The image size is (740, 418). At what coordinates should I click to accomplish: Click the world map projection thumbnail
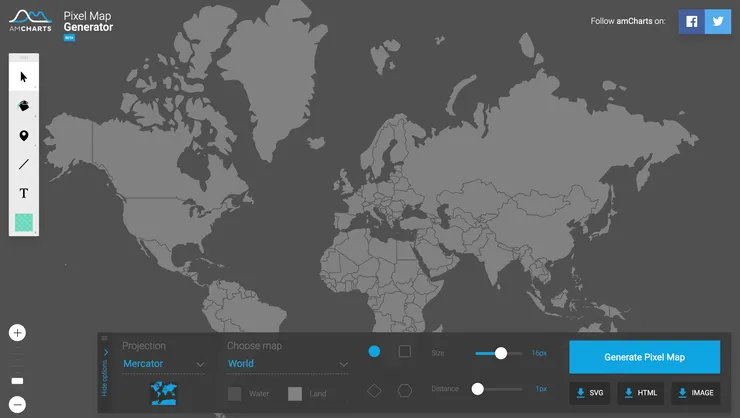(164, 393)
